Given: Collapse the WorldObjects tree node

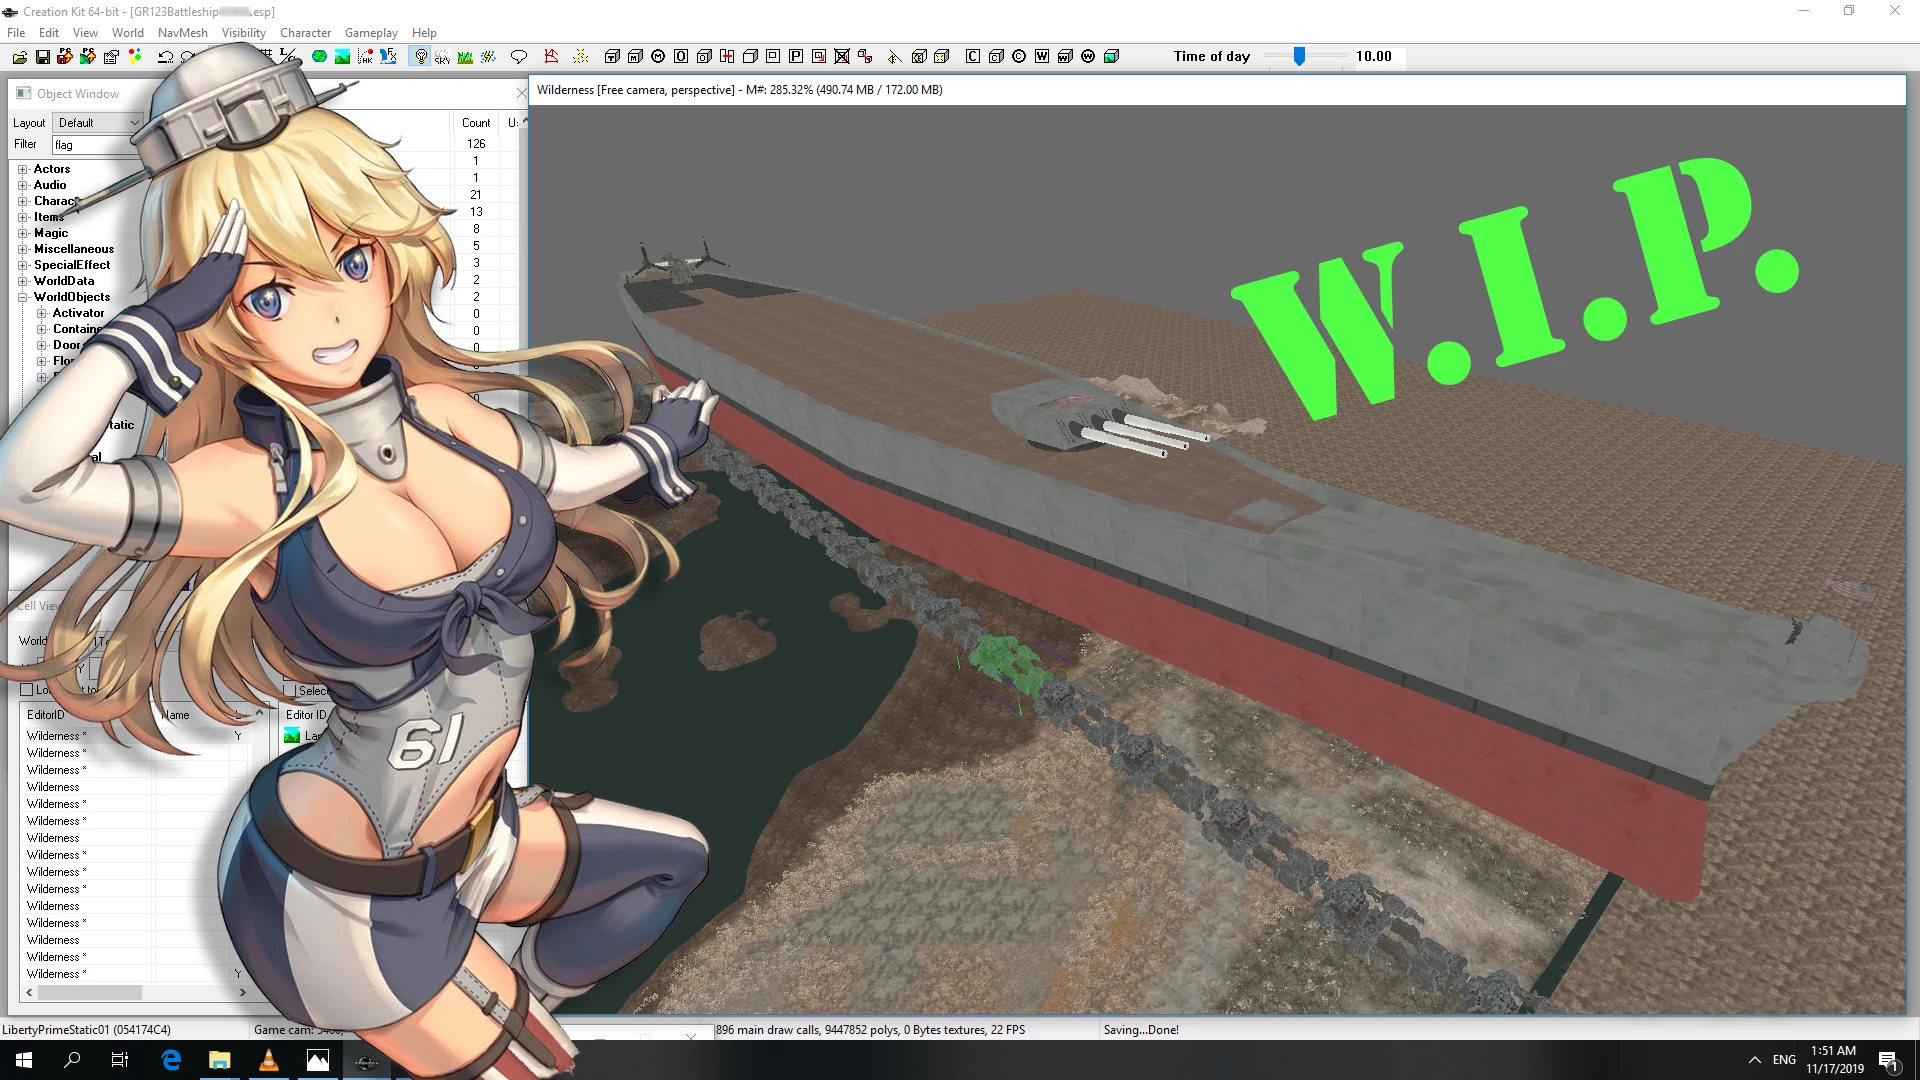Looking at the screenshot, I should [x=22, y=298].
